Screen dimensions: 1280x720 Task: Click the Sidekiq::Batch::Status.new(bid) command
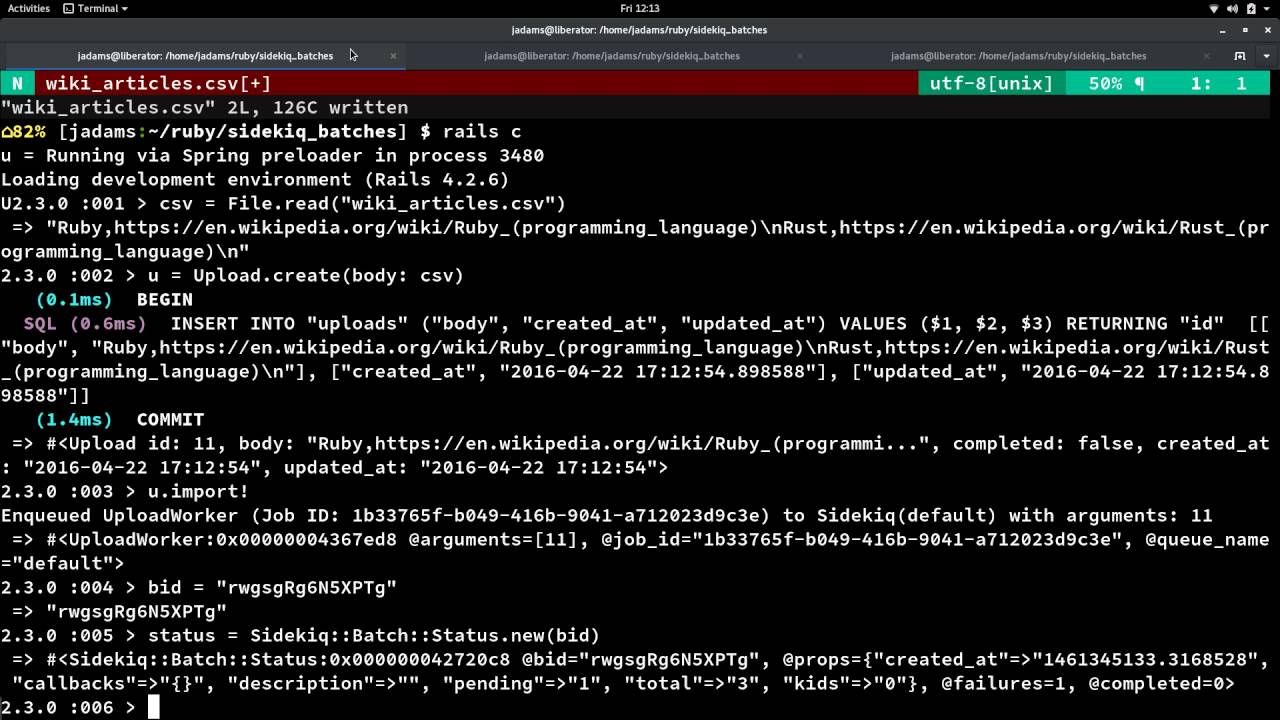[x=425, y=636]
